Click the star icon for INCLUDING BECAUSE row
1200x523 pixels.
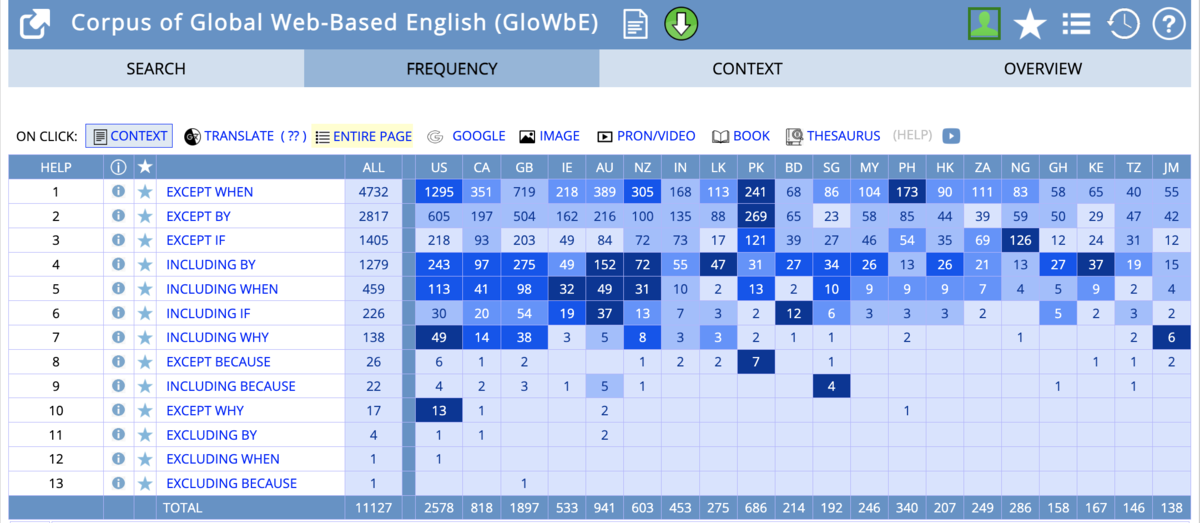(145, 386)
